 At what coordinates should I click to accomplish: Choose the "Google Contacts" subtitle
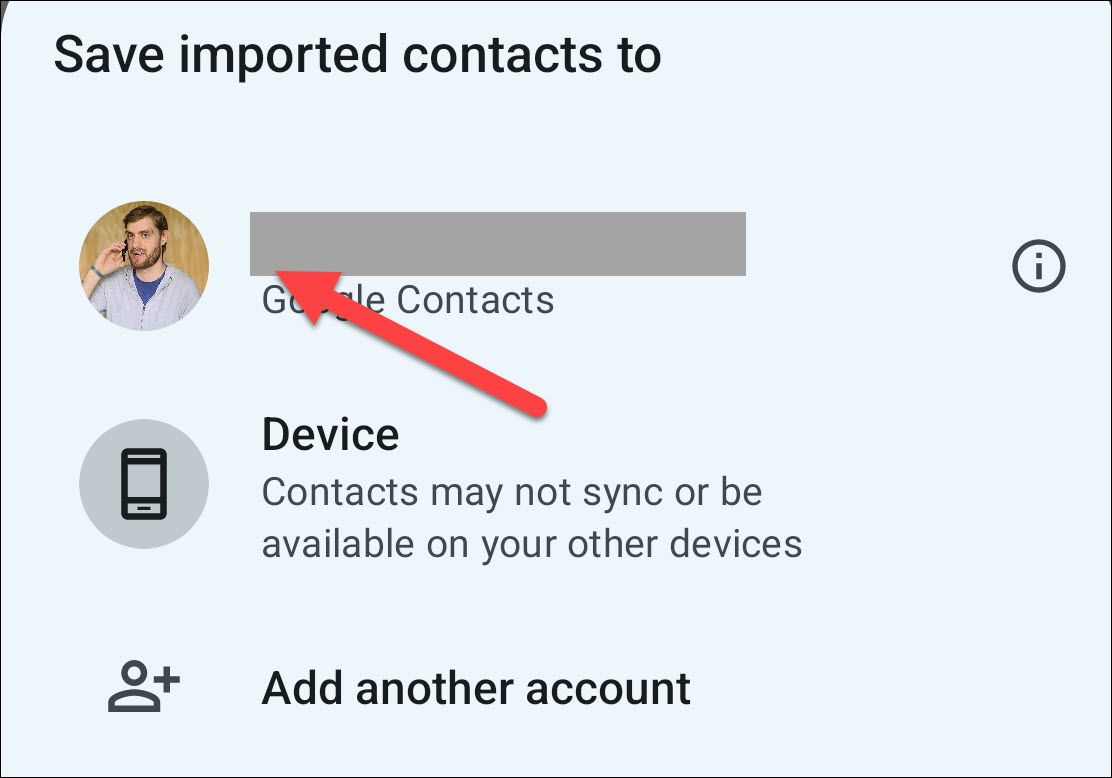tap(408, 300)
